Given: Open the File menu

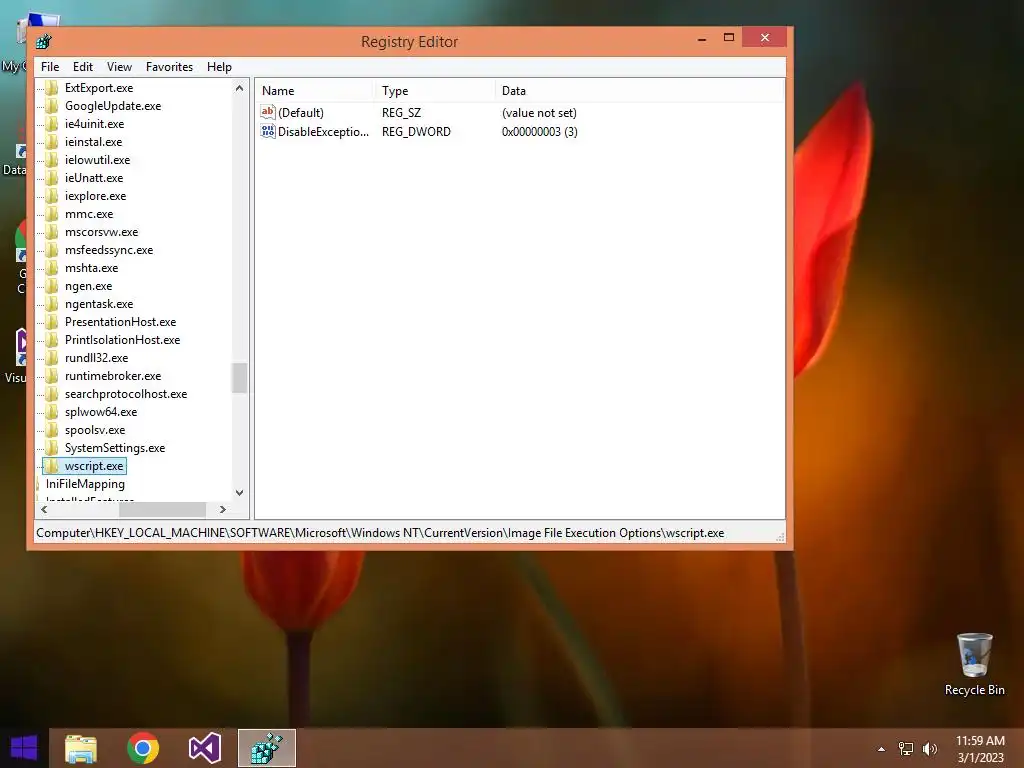Looking at the screenshot, I should (x=50, y=67).
